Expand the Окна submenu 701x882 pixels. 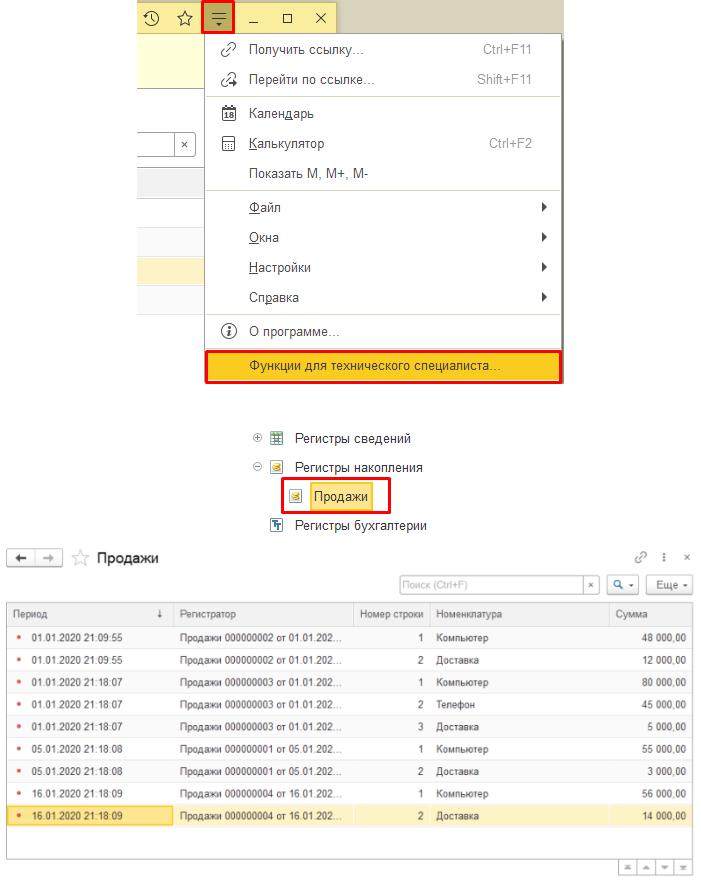tap(383, 237)
